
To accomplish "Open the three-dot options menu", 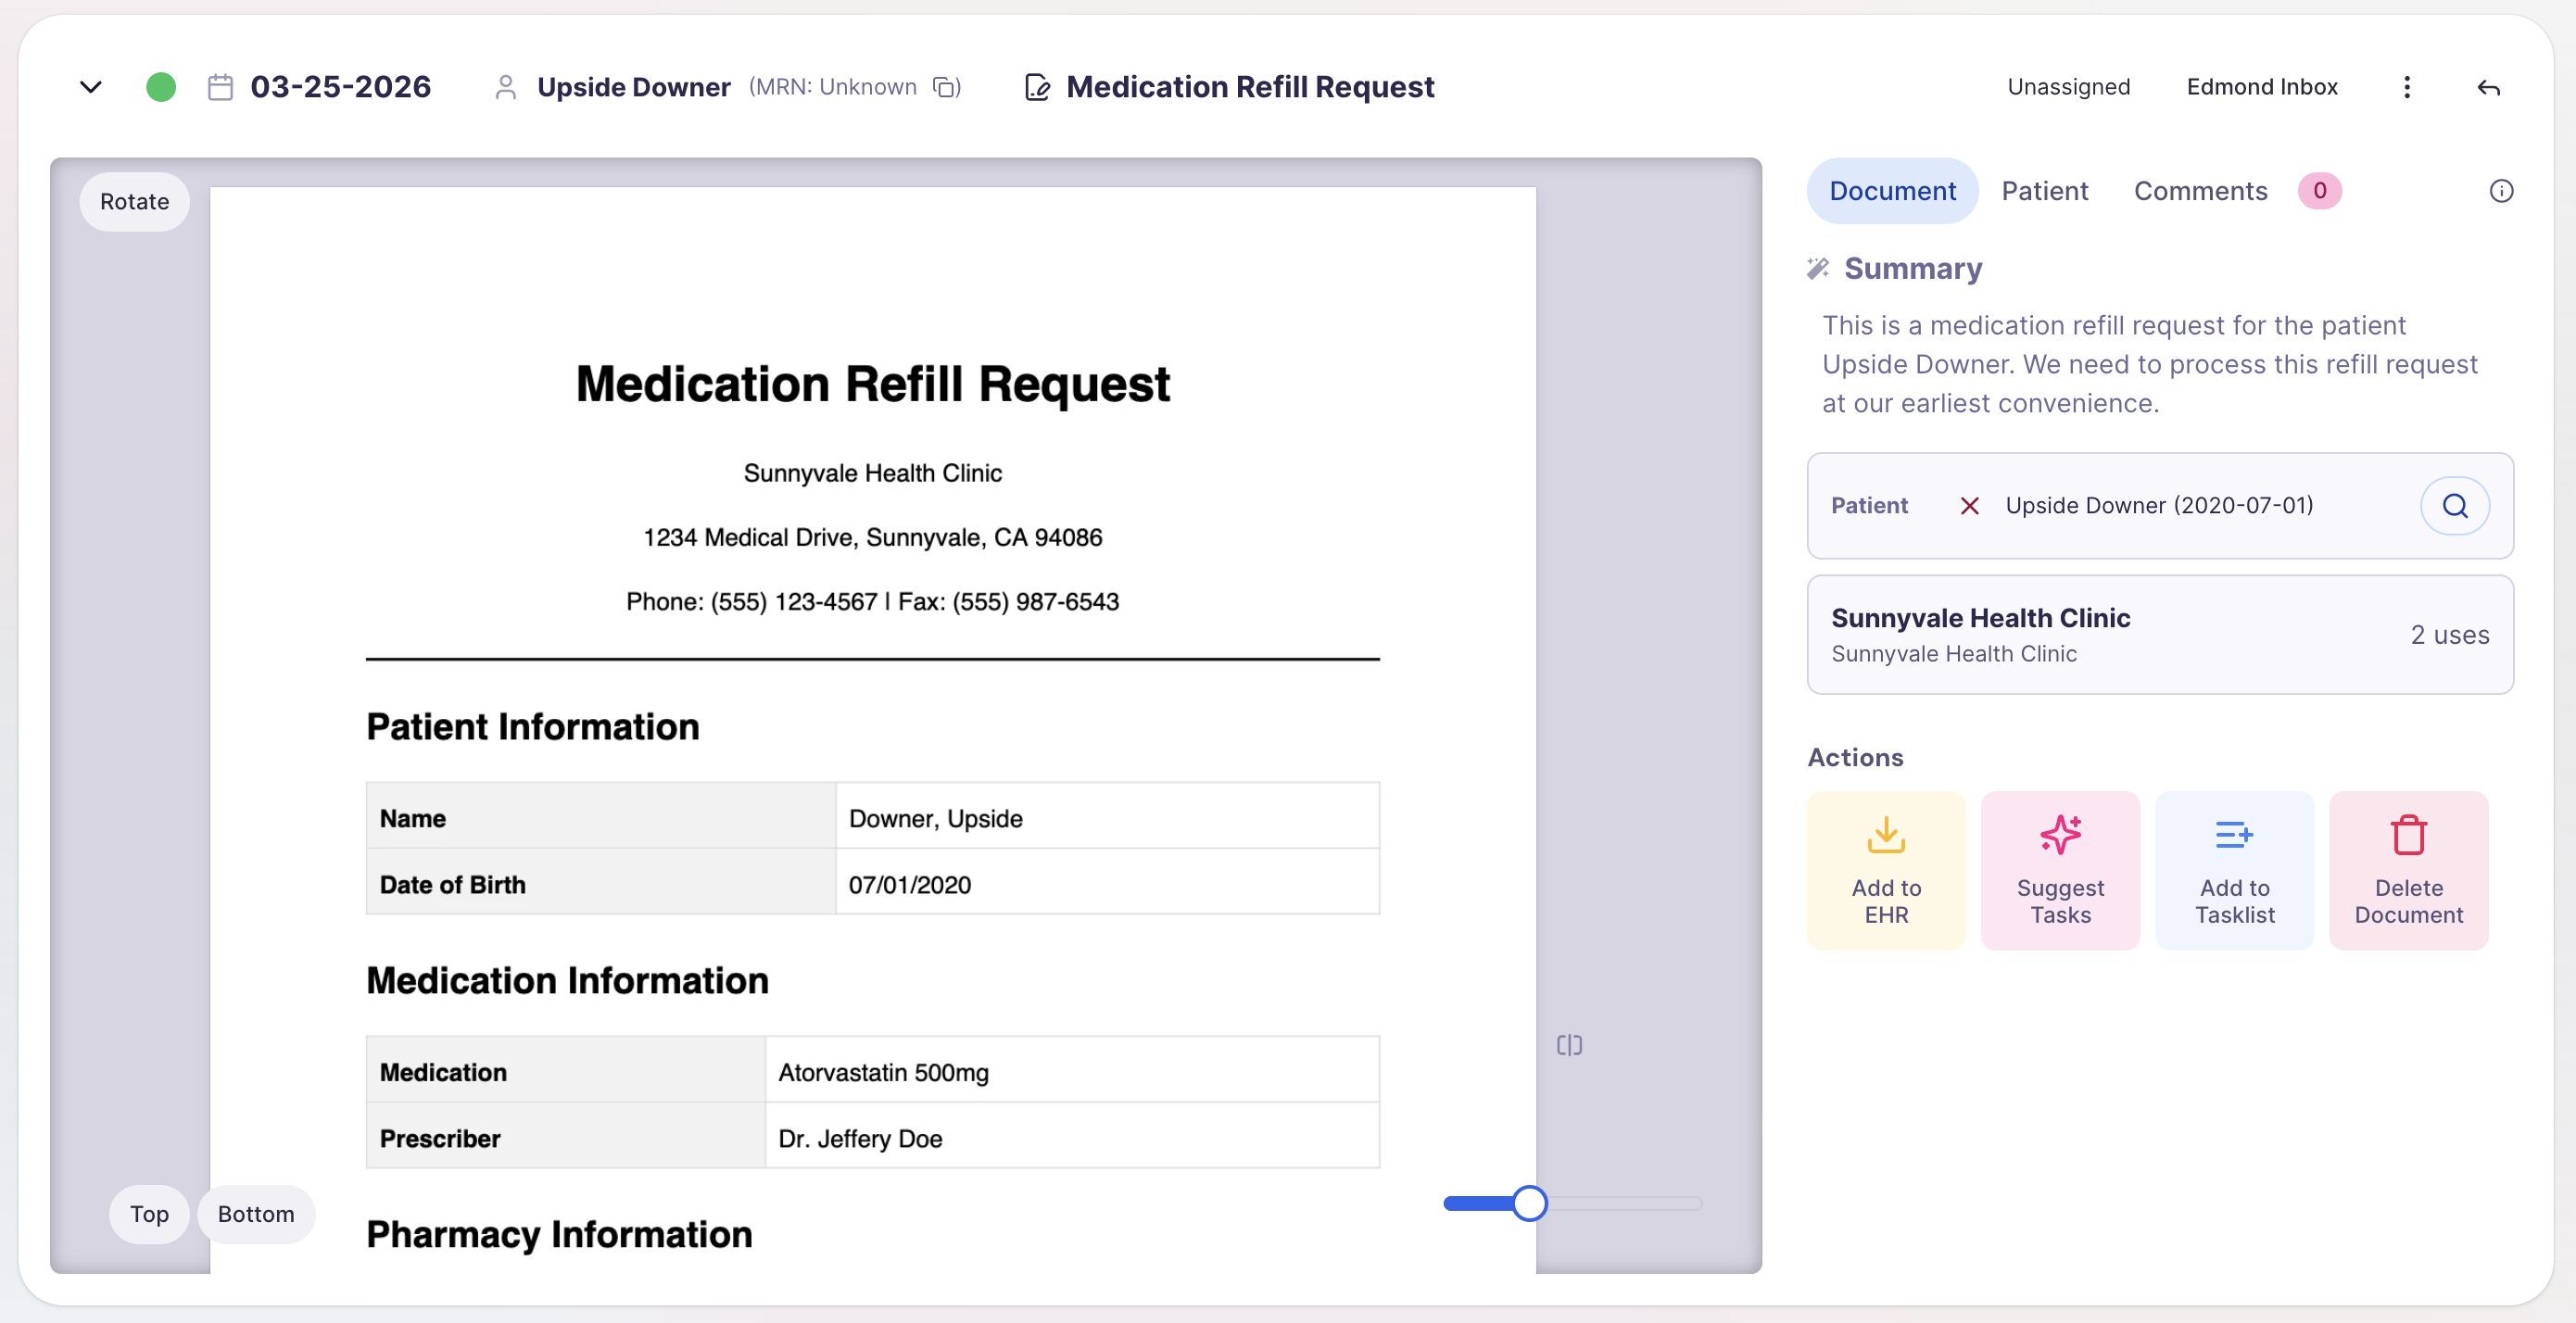I will (2407, 87).
